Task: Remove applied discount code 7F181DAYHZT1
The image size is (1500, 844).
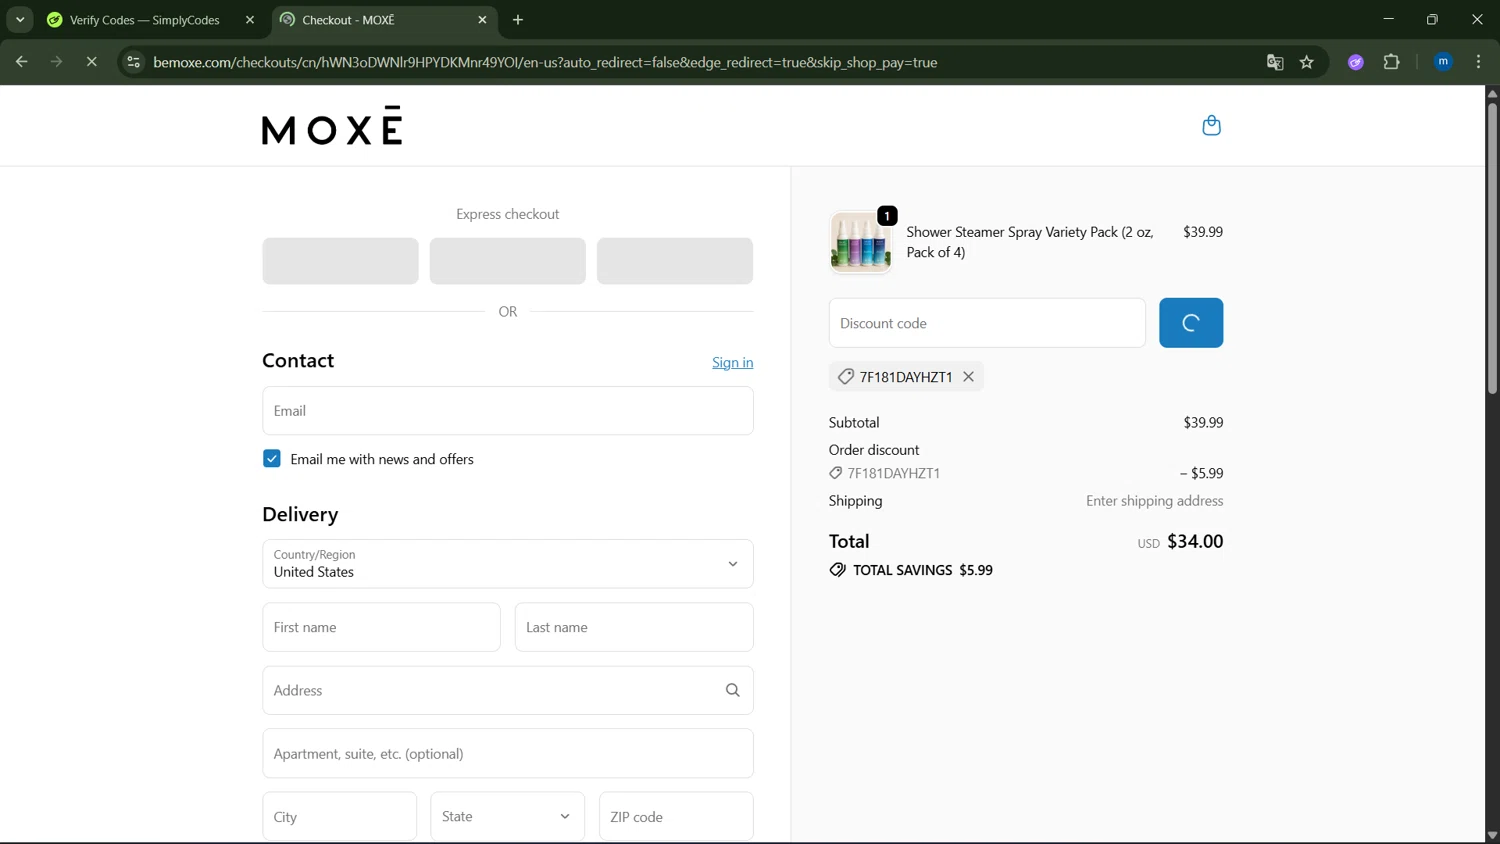Action: point(968,377)
